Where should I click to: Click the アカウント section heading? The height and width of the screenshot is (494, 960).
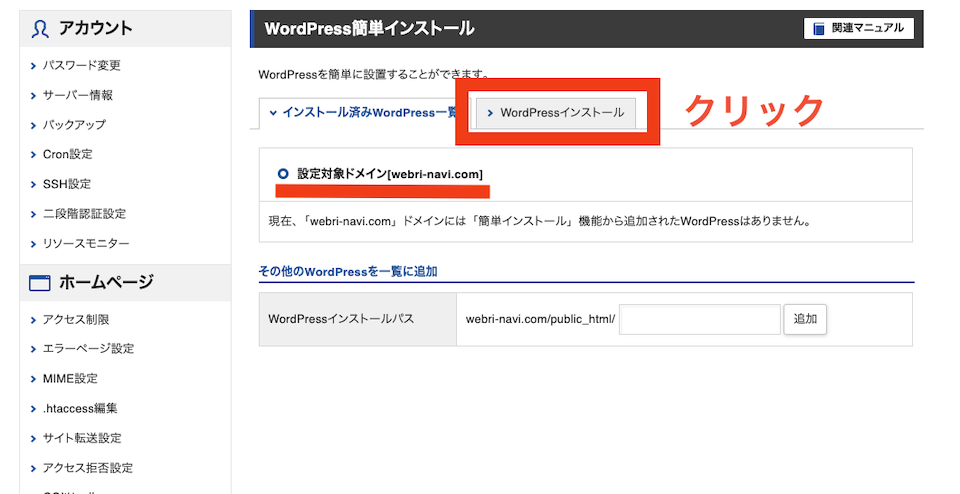tap(96, 28)
